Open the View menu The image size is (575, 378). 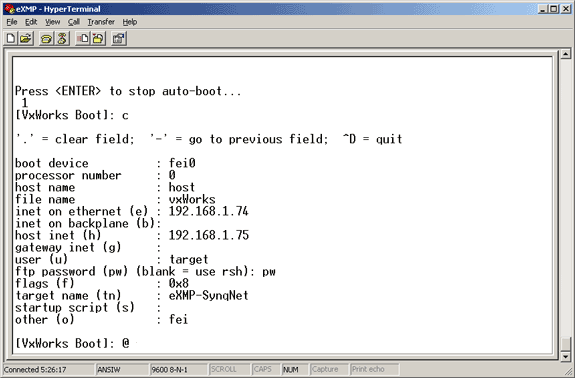click(52, 22)
